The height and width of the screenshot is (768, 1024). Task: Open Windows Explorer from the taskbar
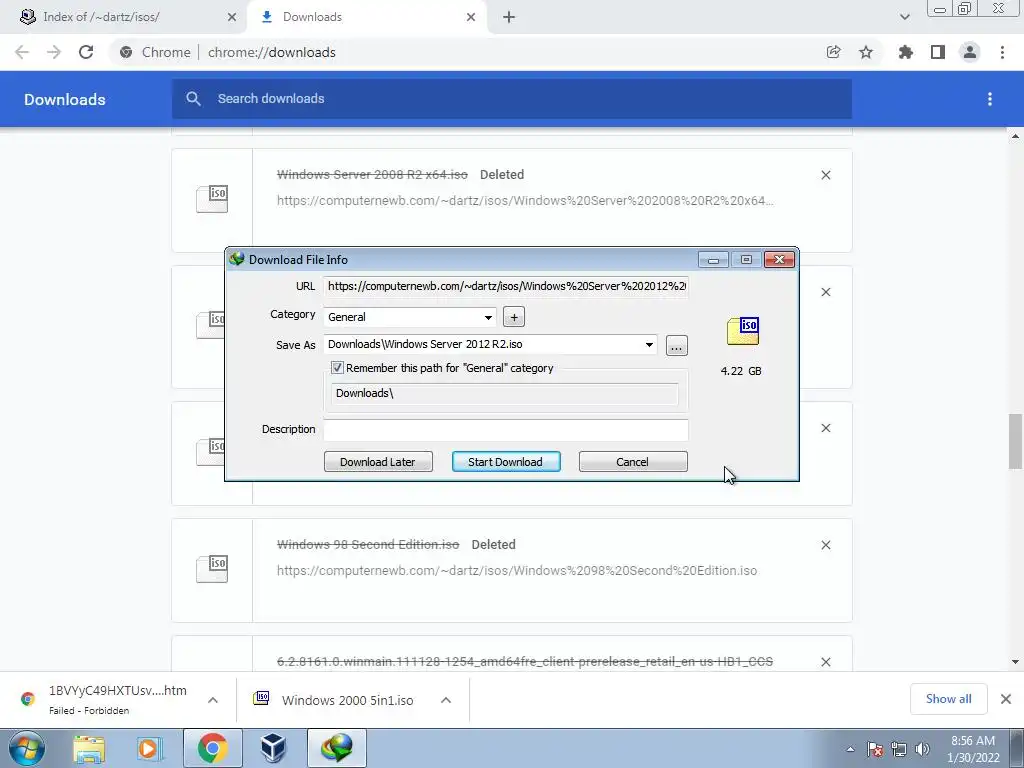pos(89,748)
